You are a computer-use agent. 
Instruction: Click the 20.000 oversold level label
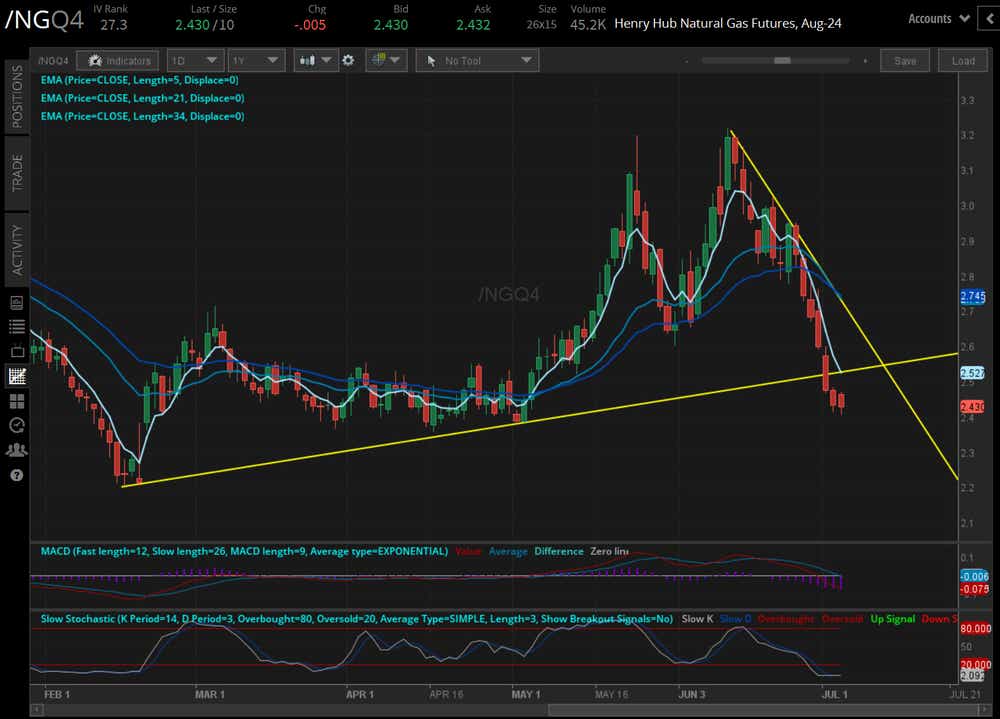[x=976, y=665]
